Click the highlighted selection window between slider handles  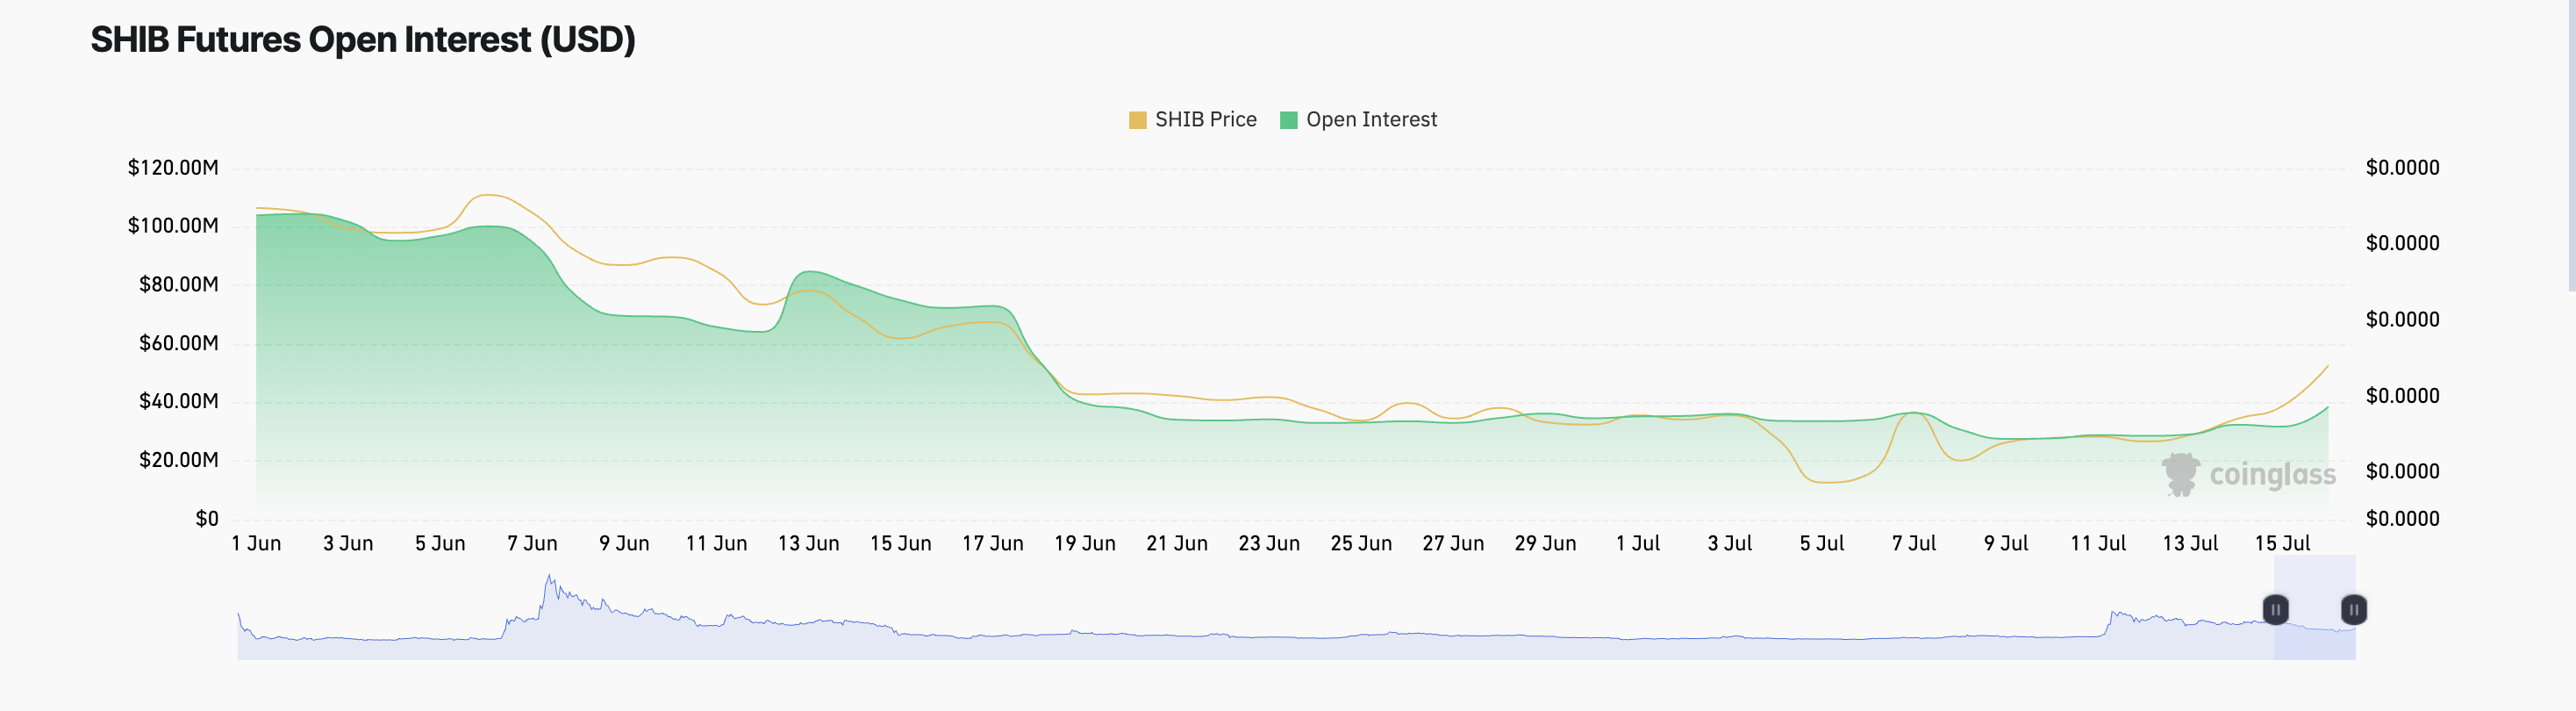tap(2315, 607)
